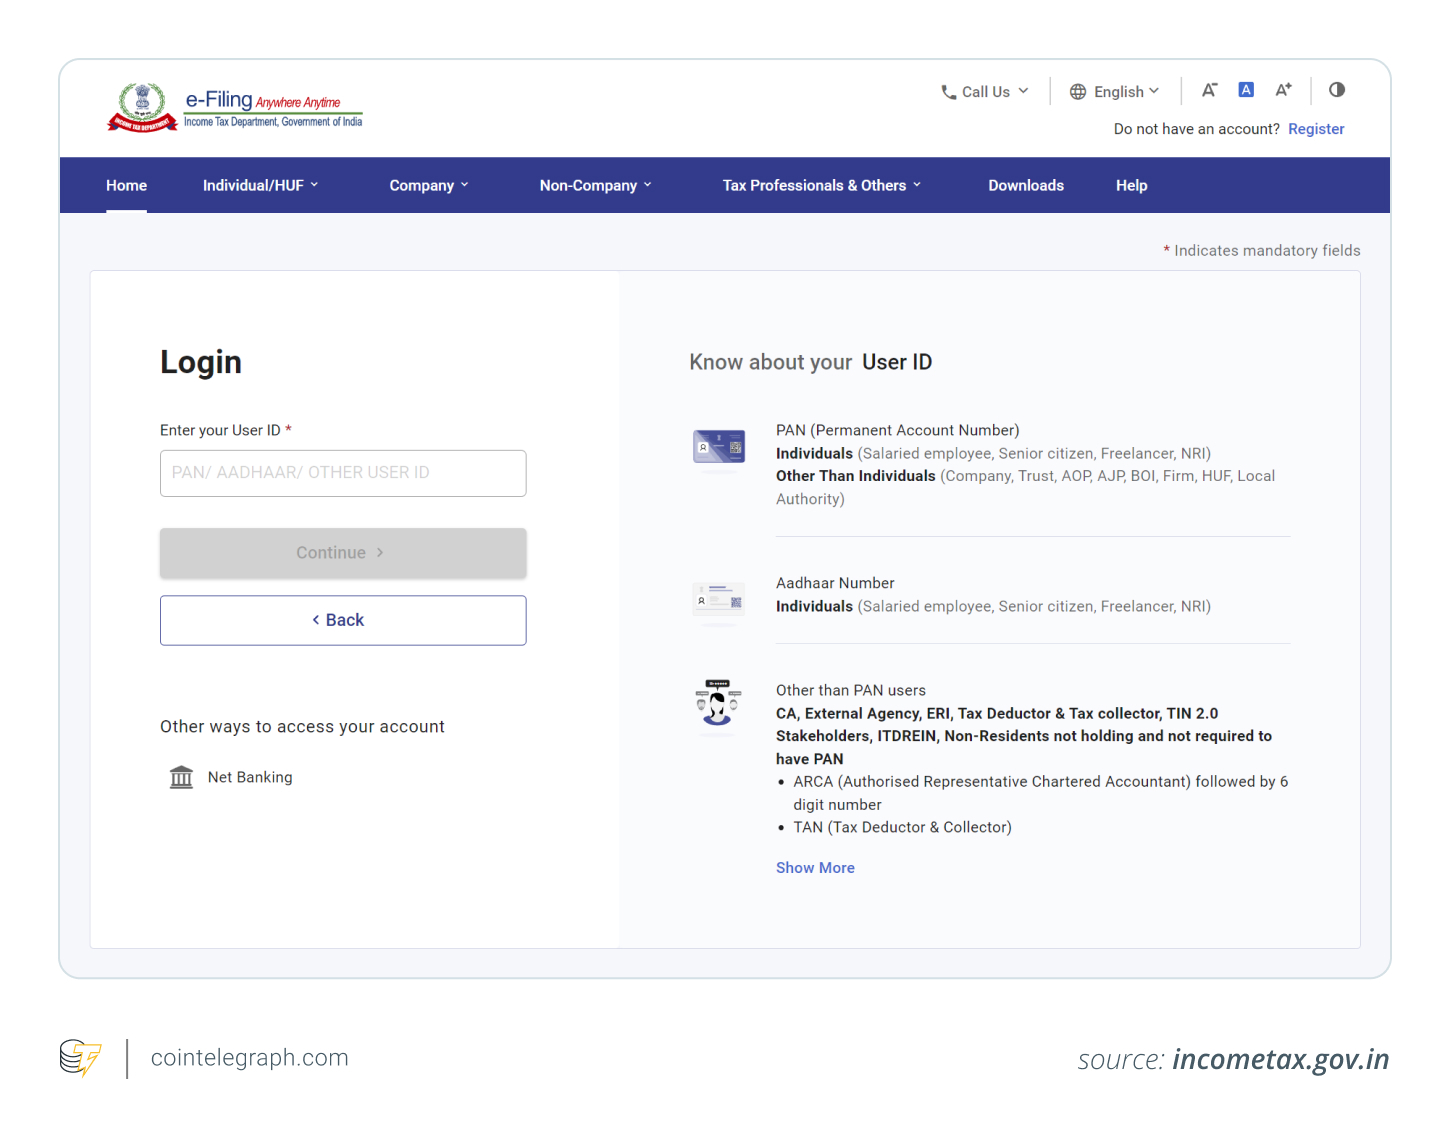This screenshot has height=1139, width=1450.
Task: Reset to default font size icon
Action: pos(1246,90)
